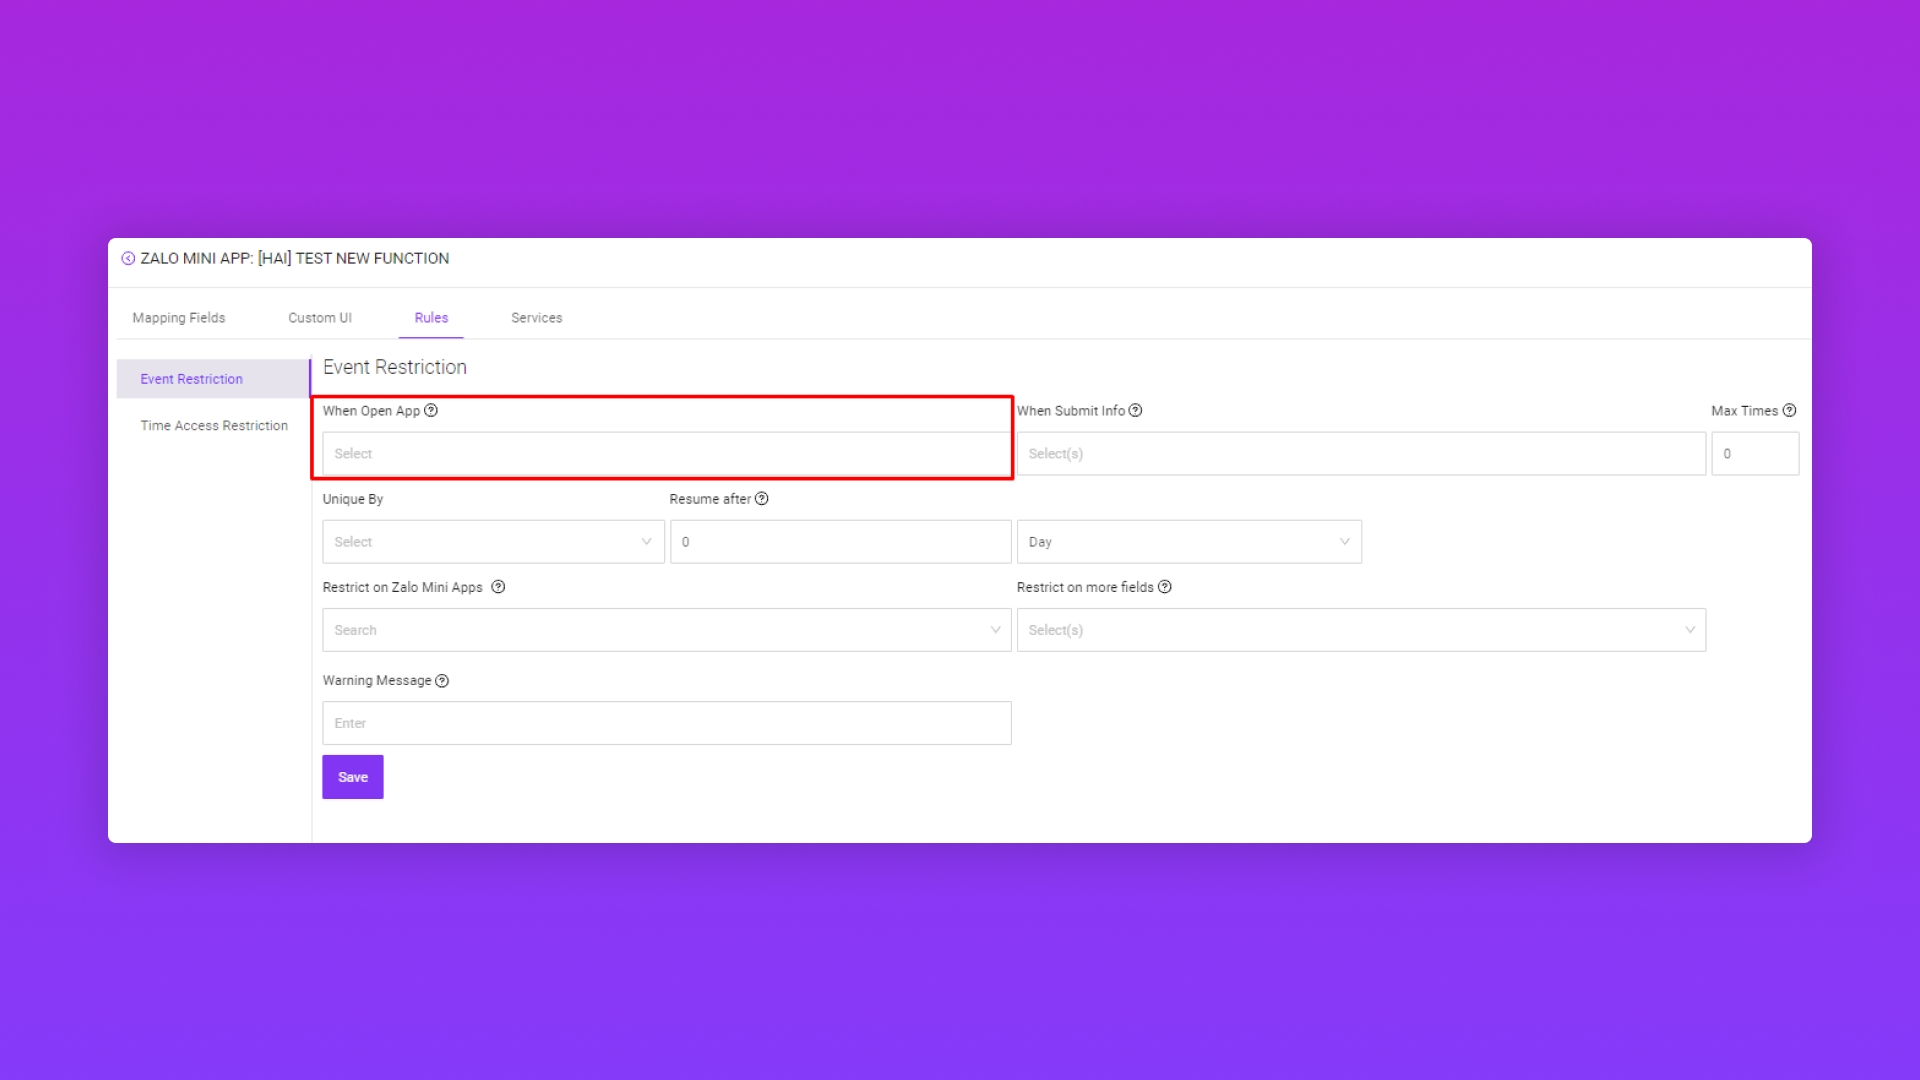Screen dimensions: 1920x1080
Task: Click the help icon next to When Submit Info
Action: coord(1135,410)
